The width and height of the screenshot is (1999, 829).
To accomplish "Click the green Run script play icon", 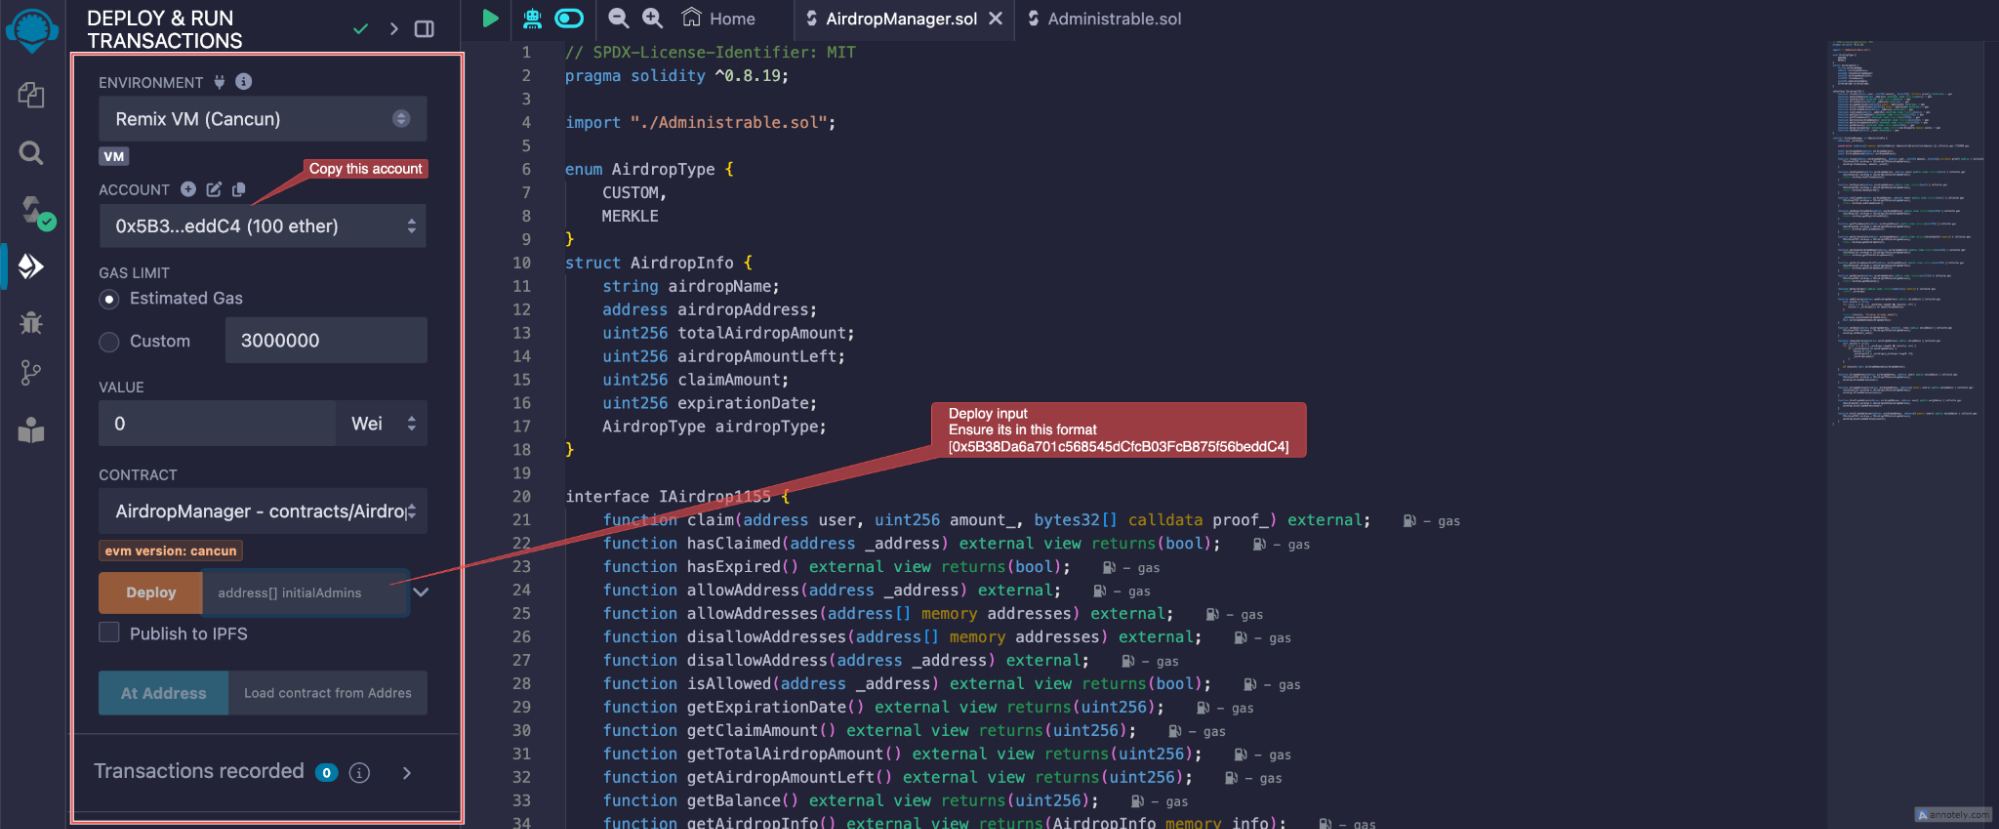I will point(490,18).
